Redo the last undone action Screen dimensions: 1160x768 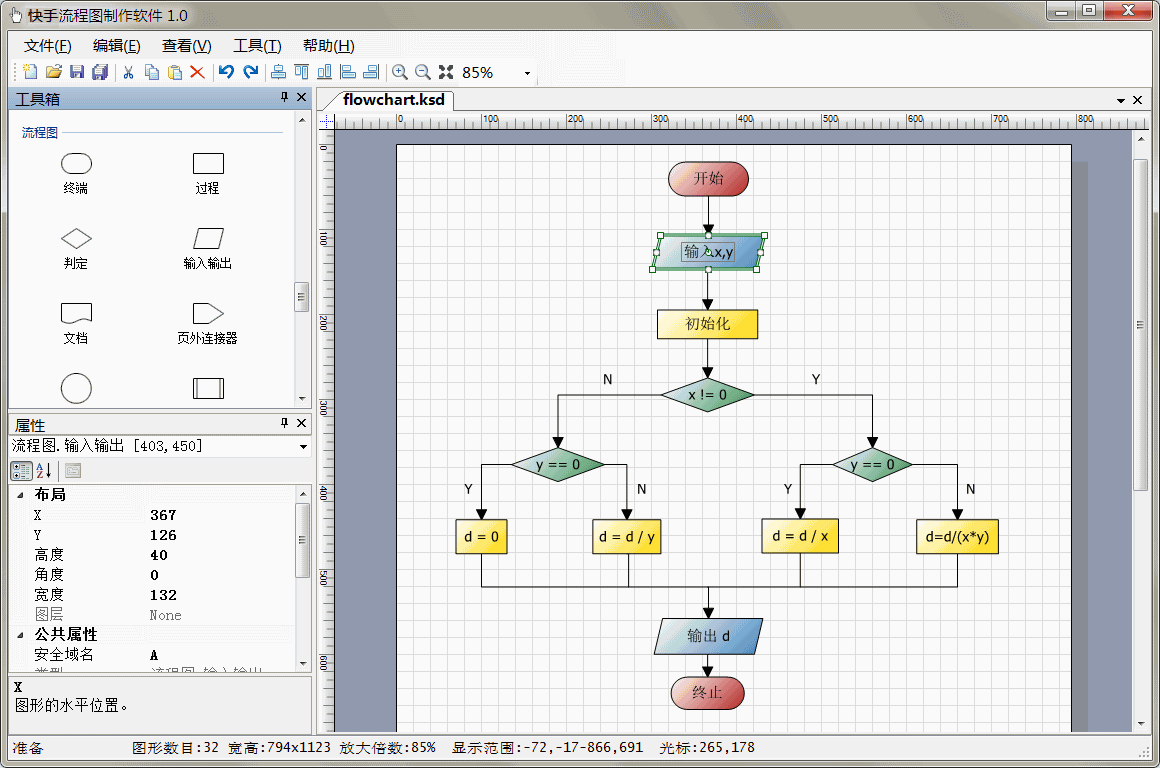click(x=251, y=72)
